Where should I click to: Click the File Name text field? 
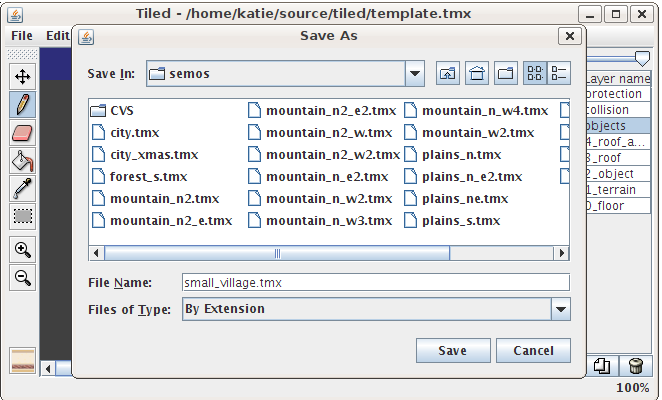374,283
